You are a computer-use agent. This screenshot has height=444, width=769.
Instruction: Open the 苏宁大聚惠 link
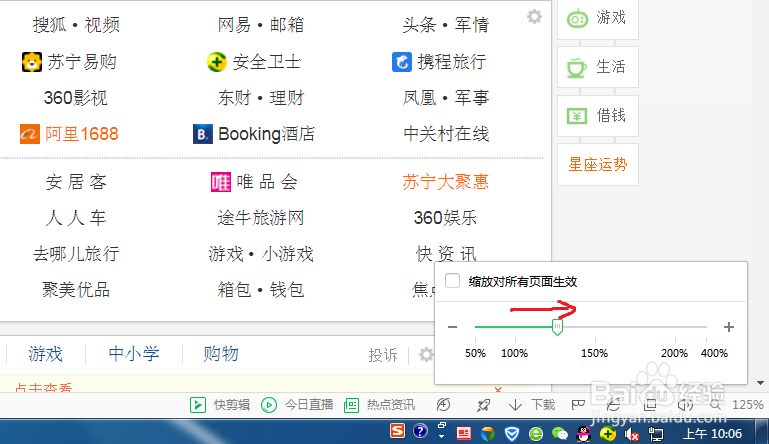(445, 182)
